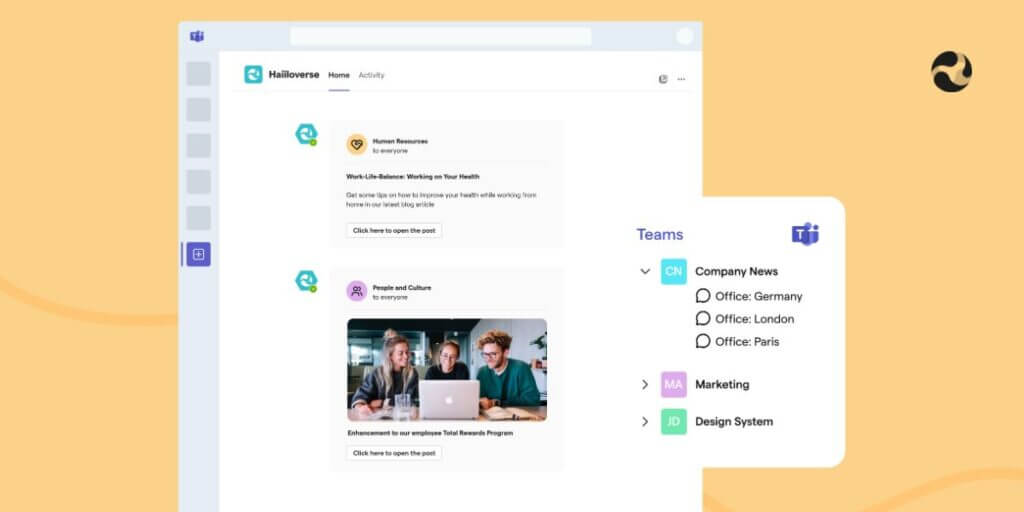The image size is (1024, 512).
Task: Click the People and Culture sender name
Action: (x=402, y=288)
